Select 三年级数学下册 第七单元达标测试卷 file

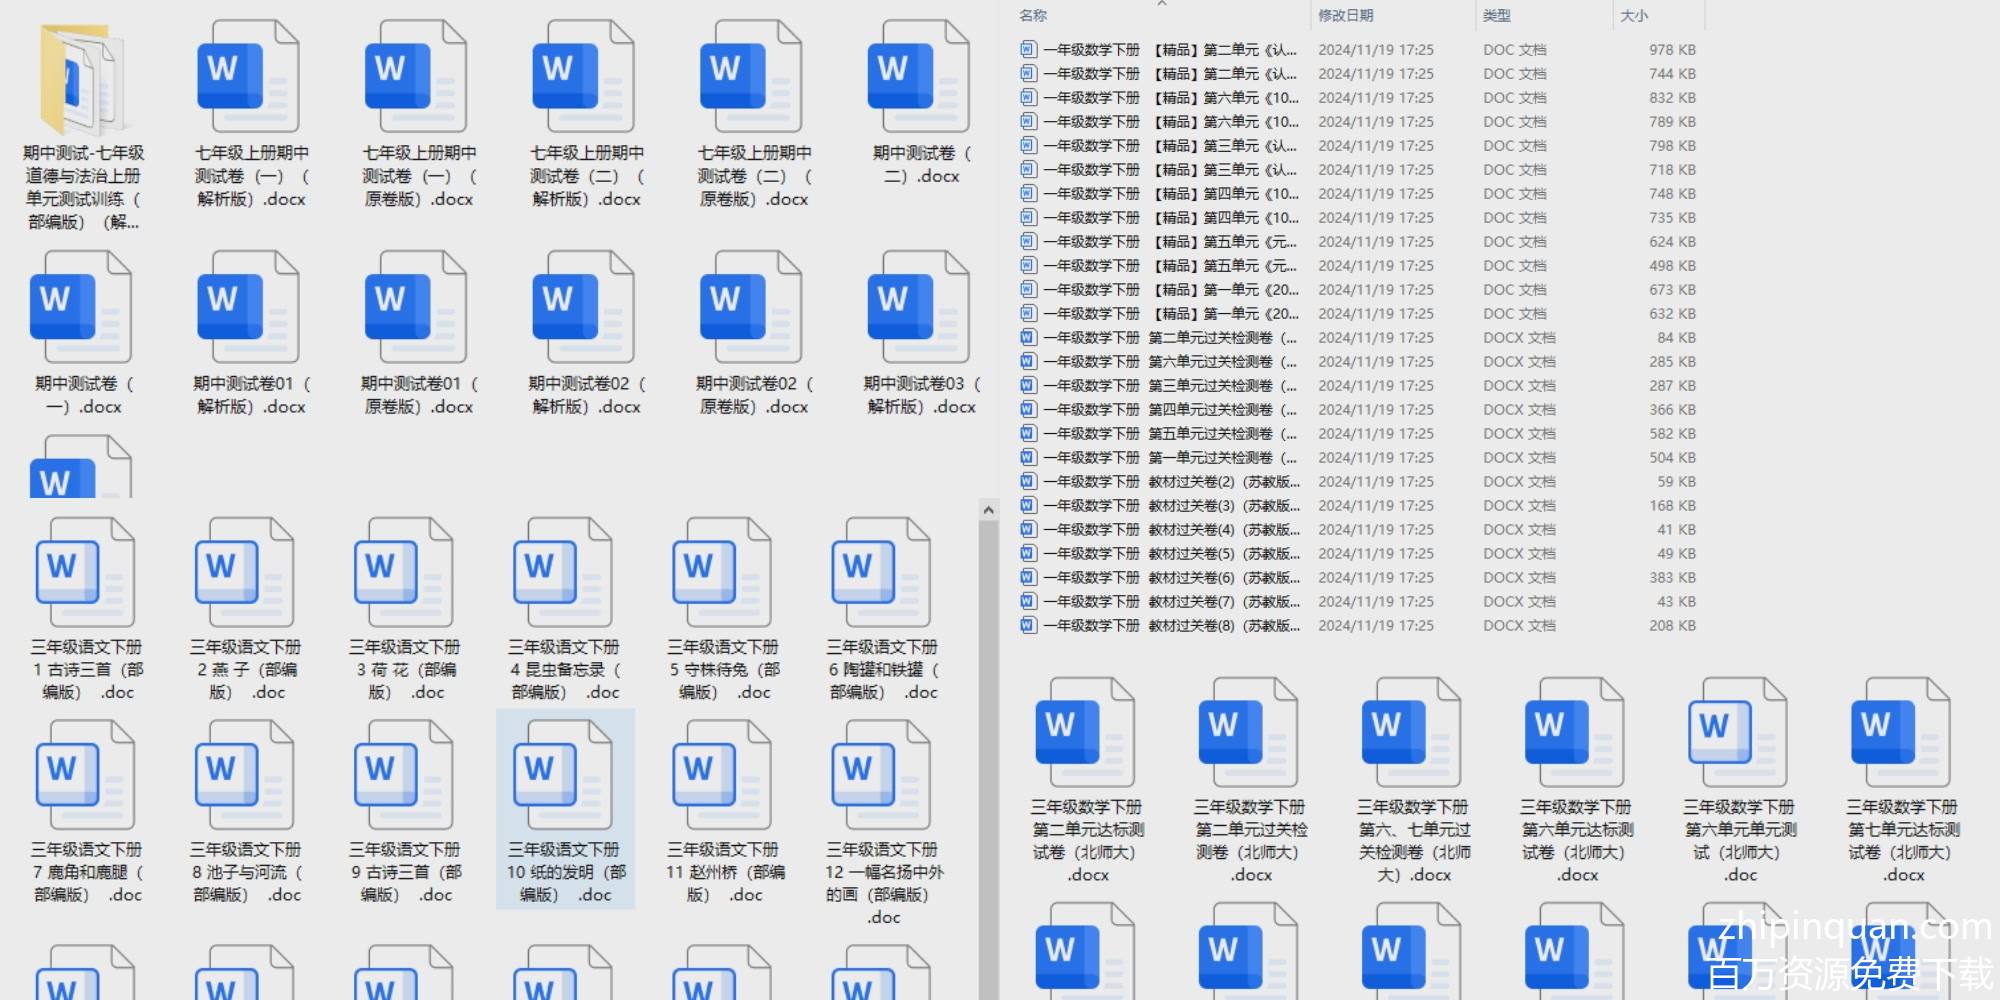[x=1901, y=735]
